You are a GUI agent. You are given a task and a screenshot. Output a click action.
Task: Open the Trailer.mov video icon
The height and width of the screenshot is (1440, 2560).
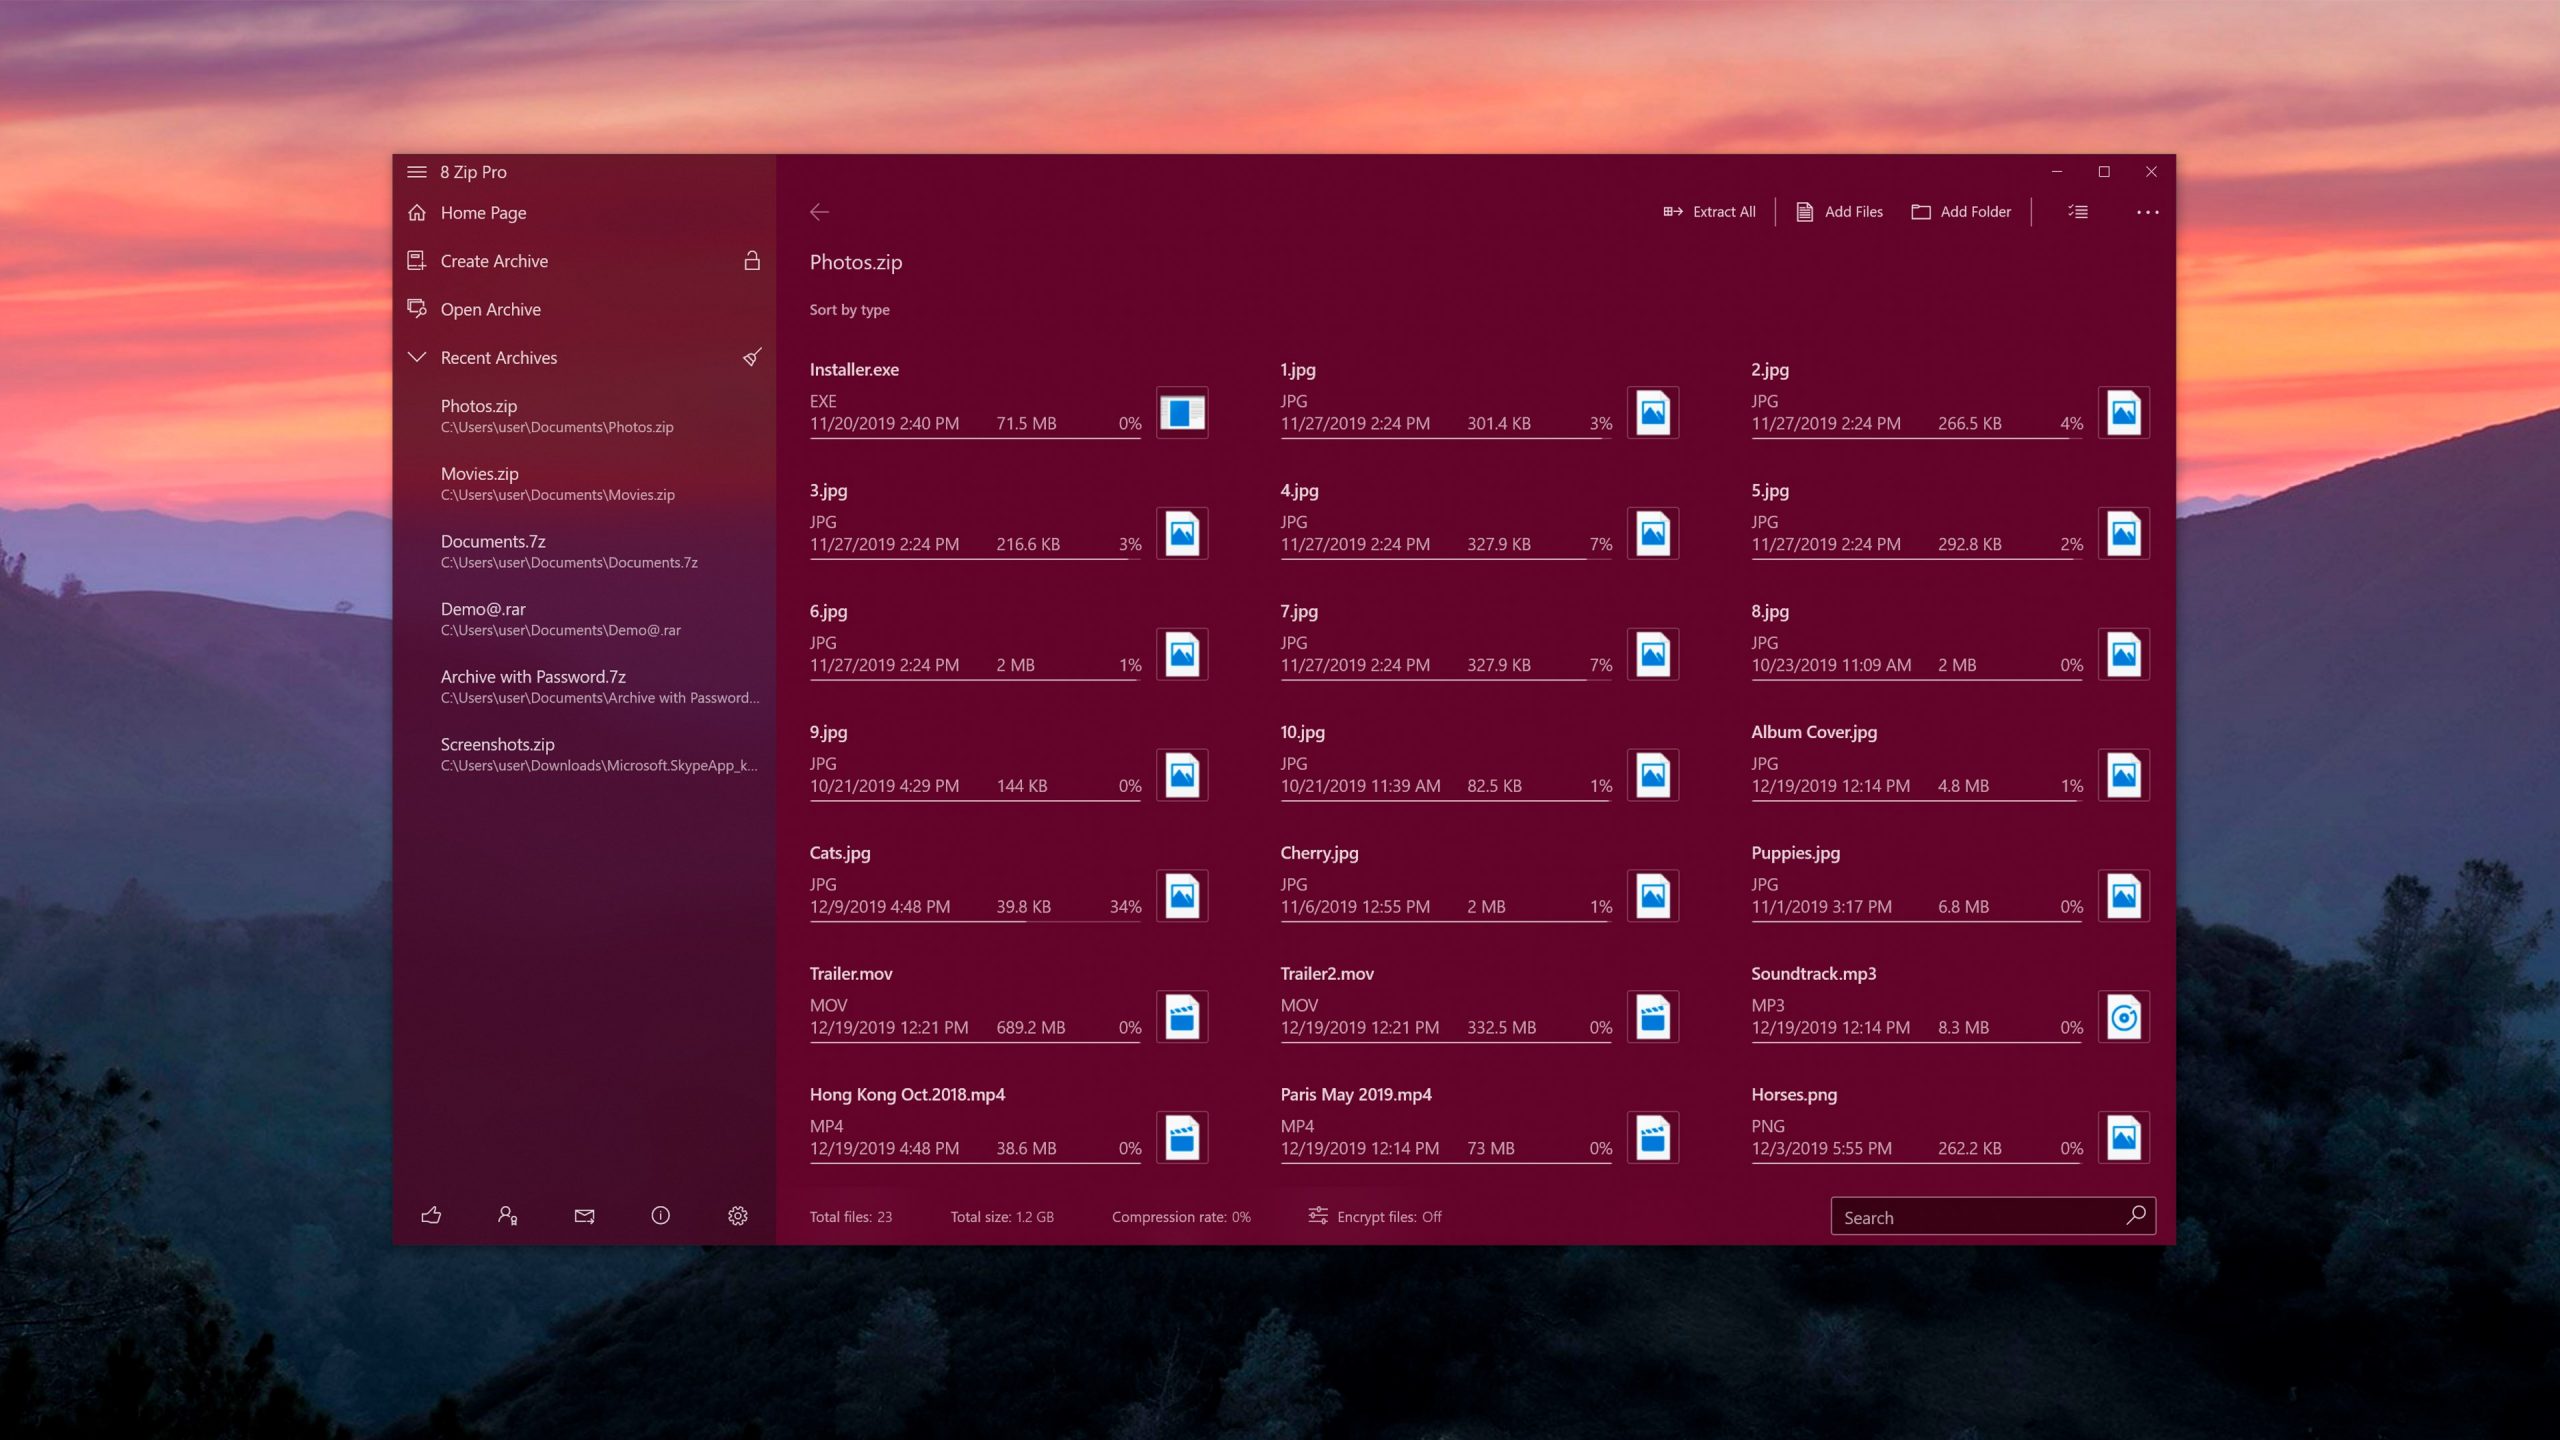pos(1183,1016)
